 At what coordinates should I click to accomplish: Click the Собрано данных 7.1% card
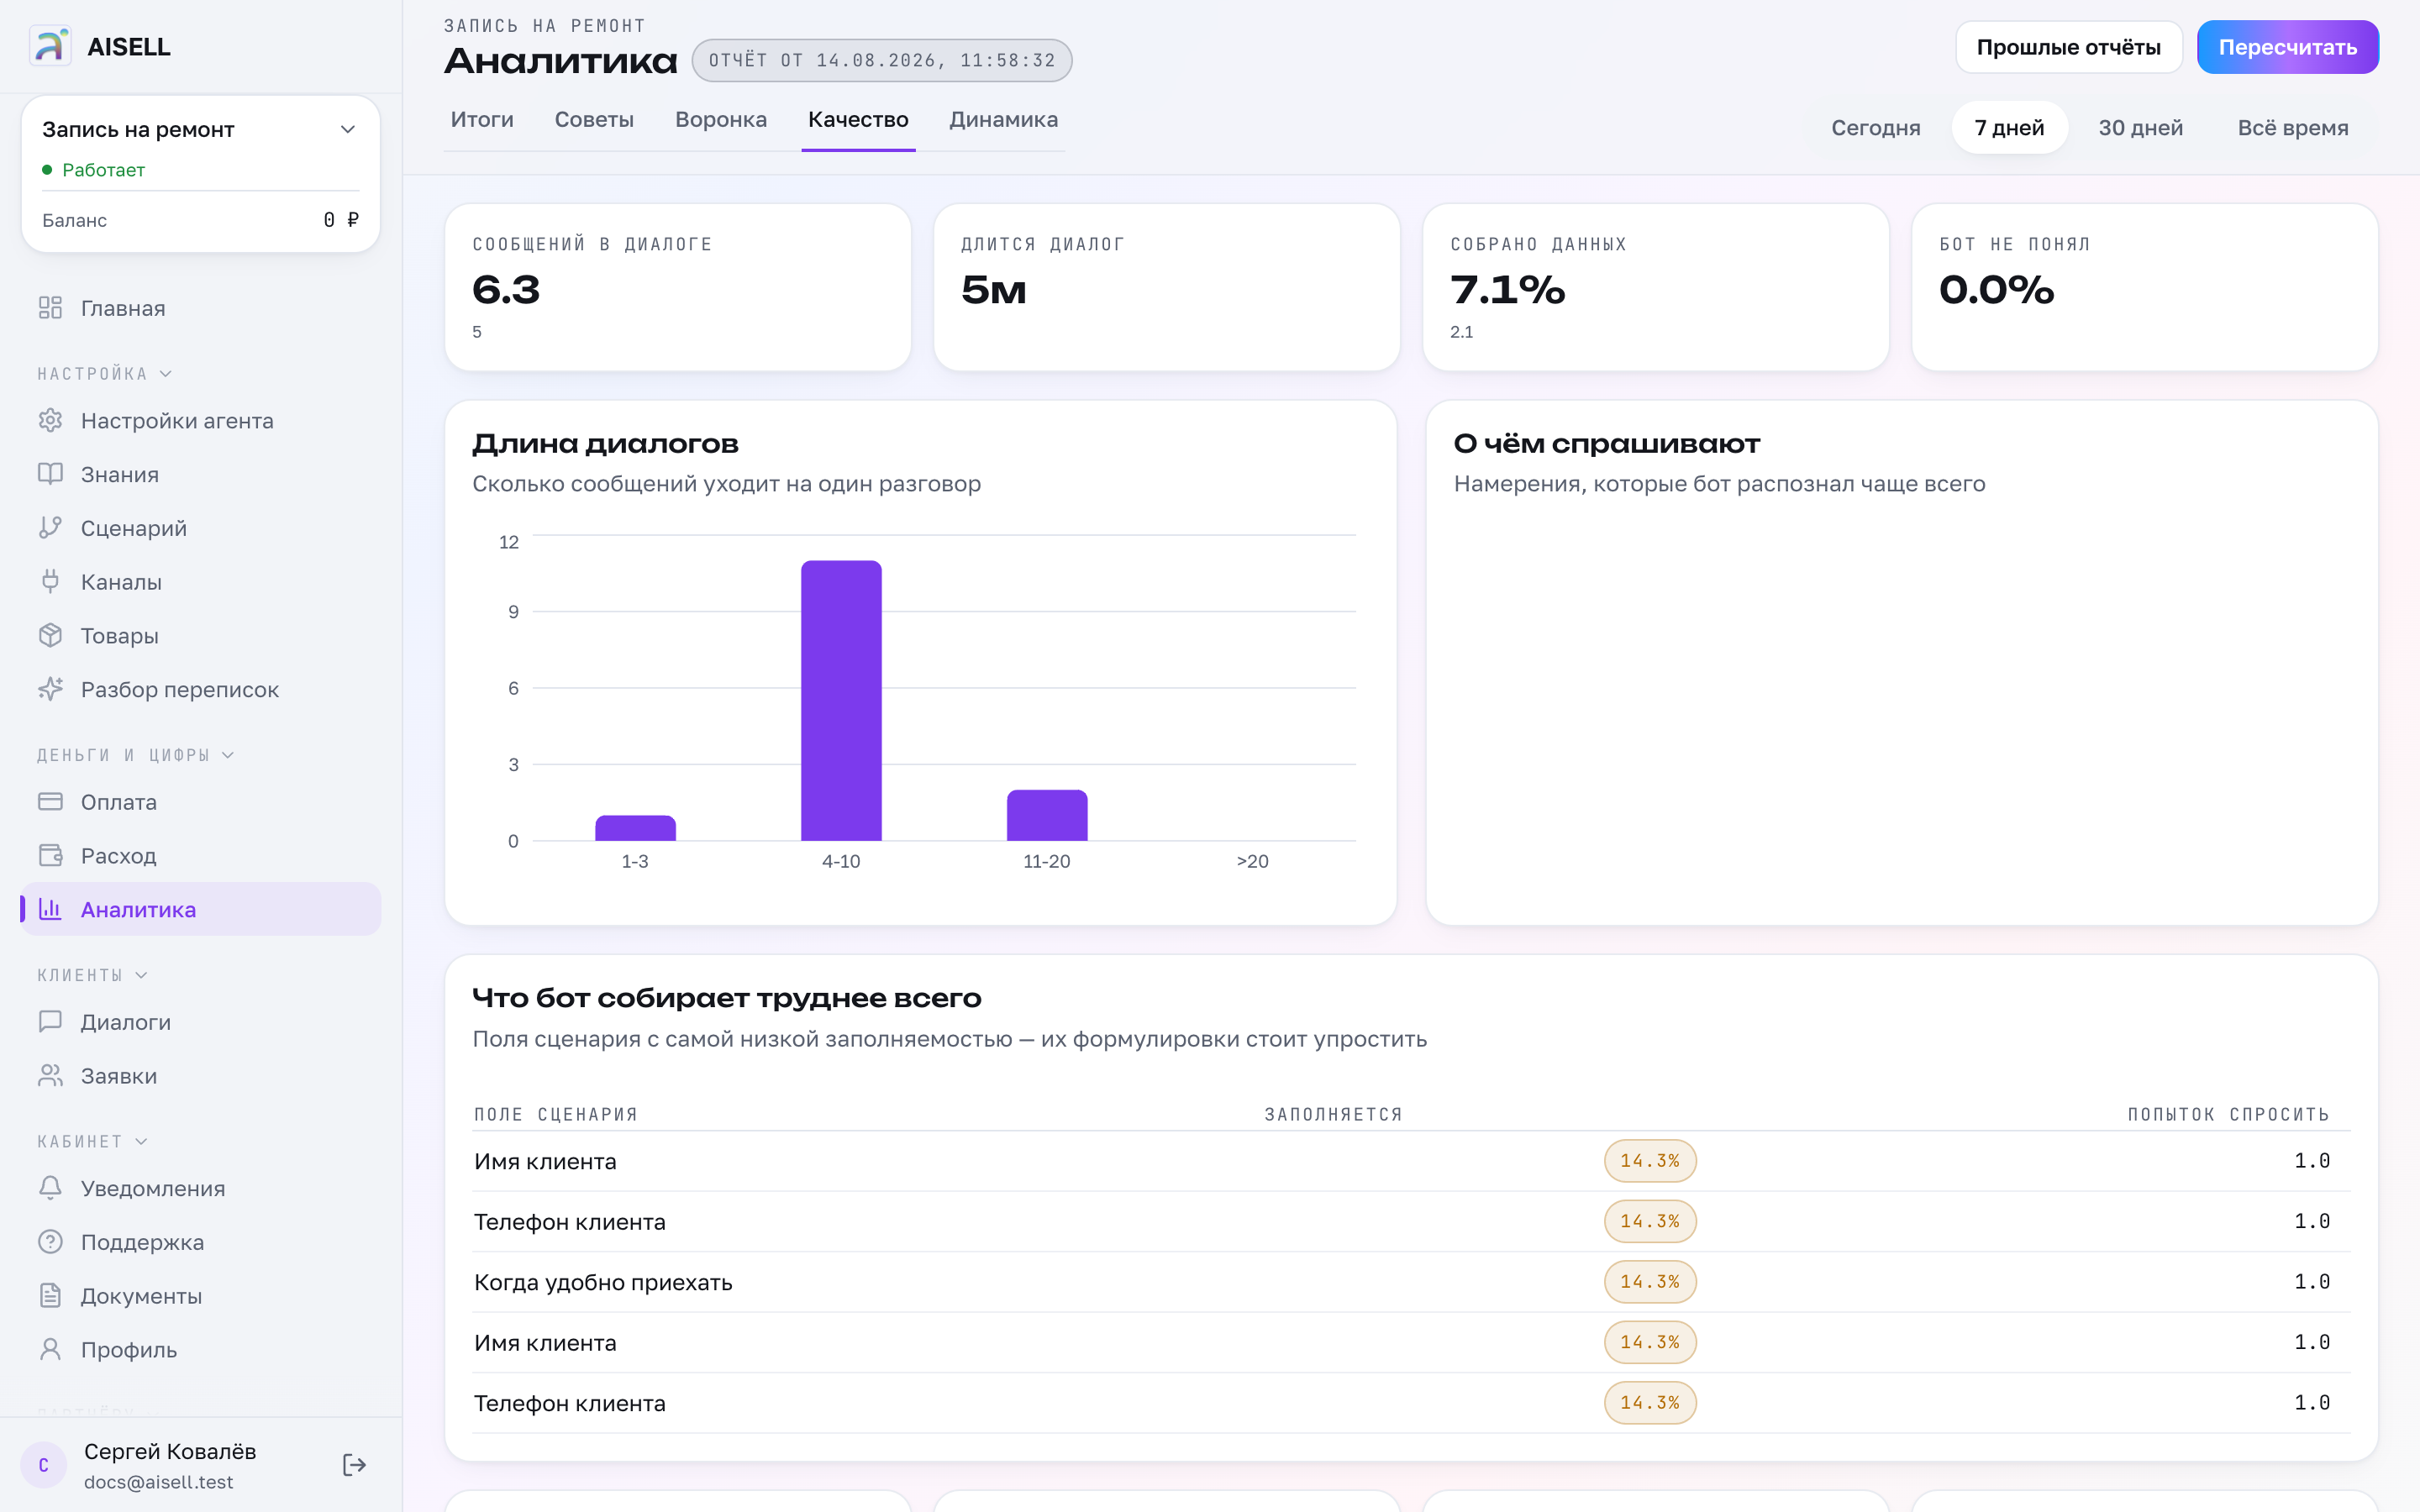(x=1656, y=287)
